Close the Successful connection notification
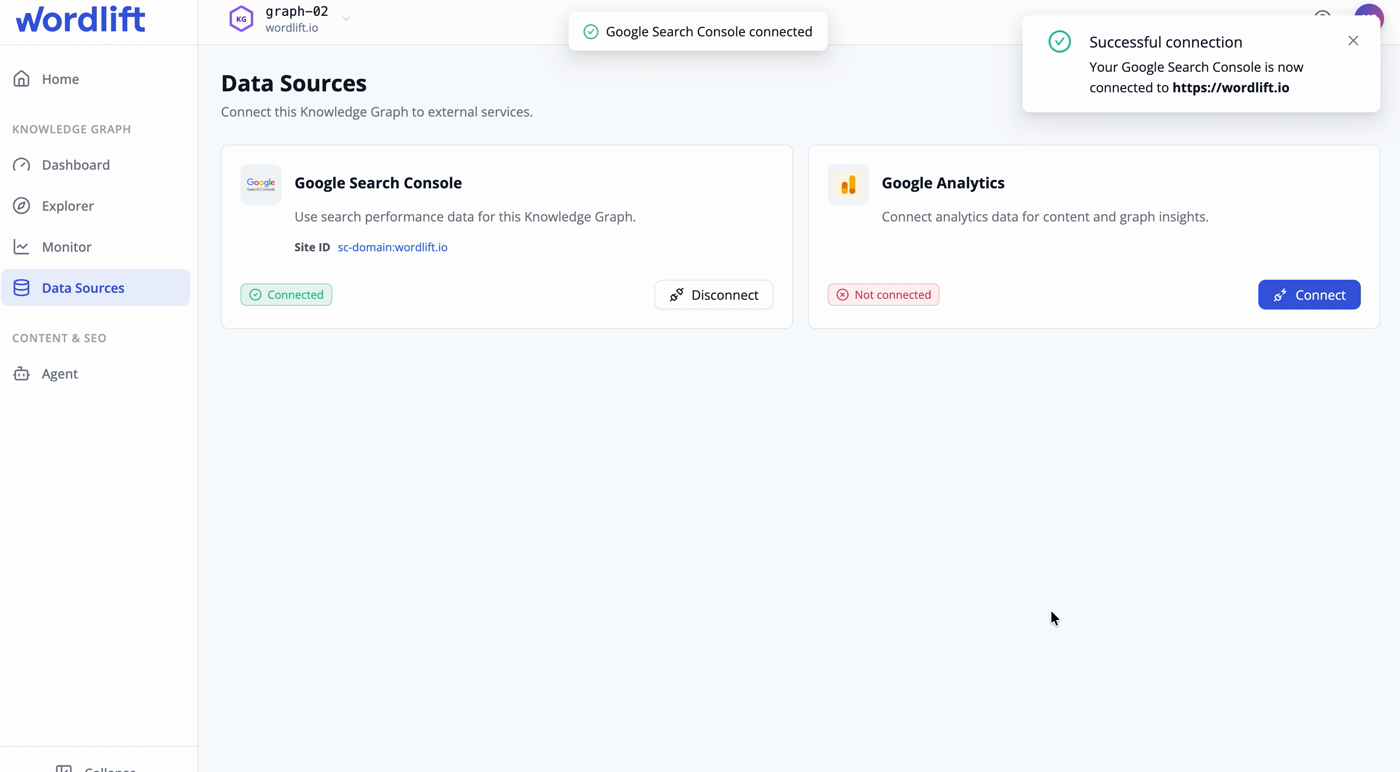Viewport: 1400px width, 772px height. click(1353, 41)
